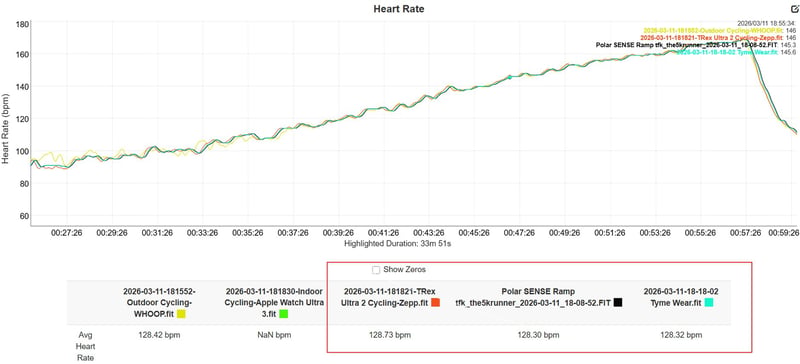Click the cyan data point marker on the curve
Viewport: 800px width, 364px height.
tap(509, 77)
